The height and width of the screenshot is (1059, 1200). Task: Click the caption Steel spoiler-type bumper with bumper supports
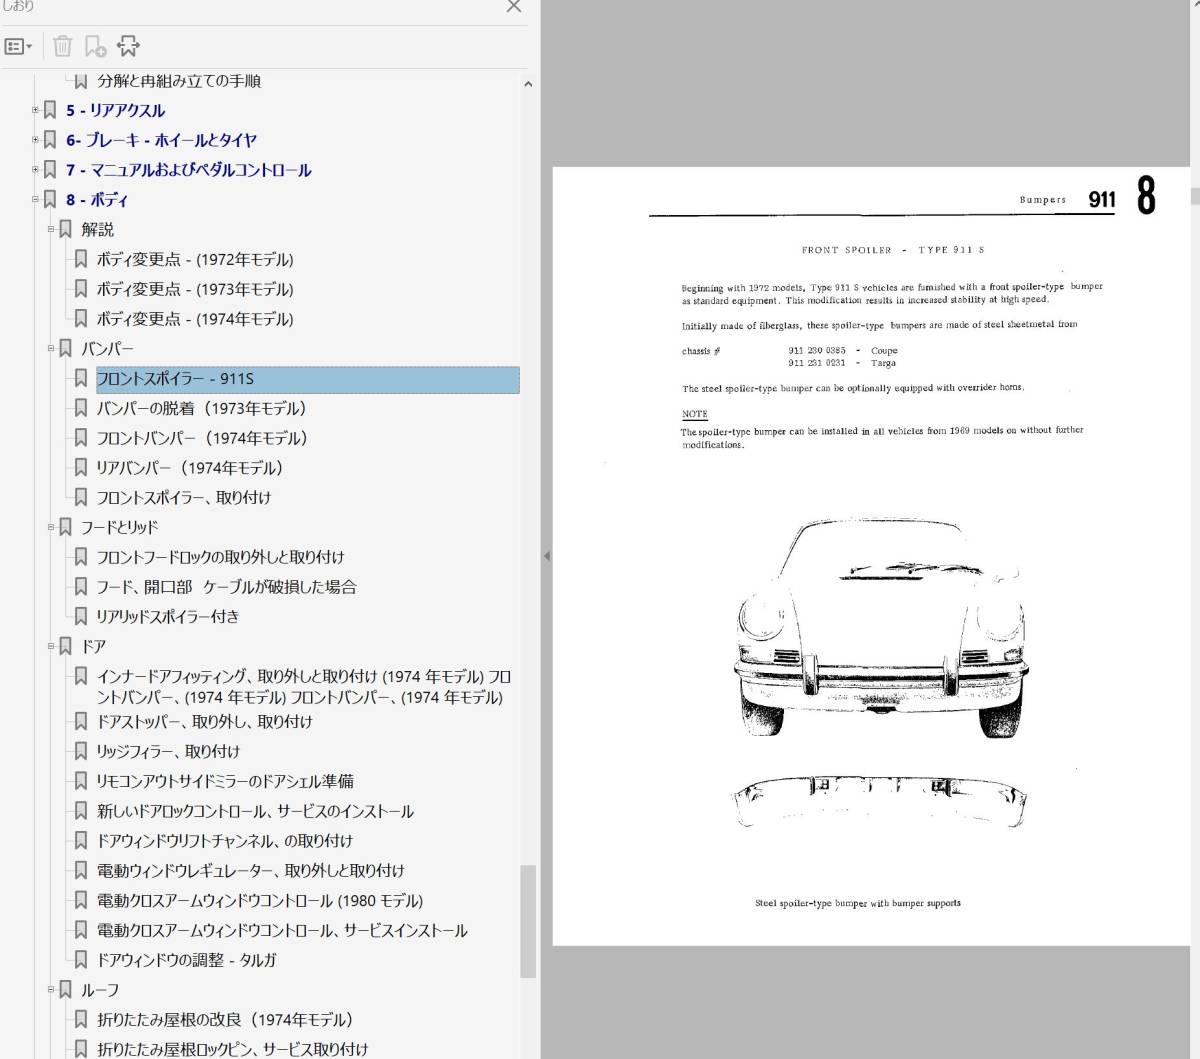point(857,903)
